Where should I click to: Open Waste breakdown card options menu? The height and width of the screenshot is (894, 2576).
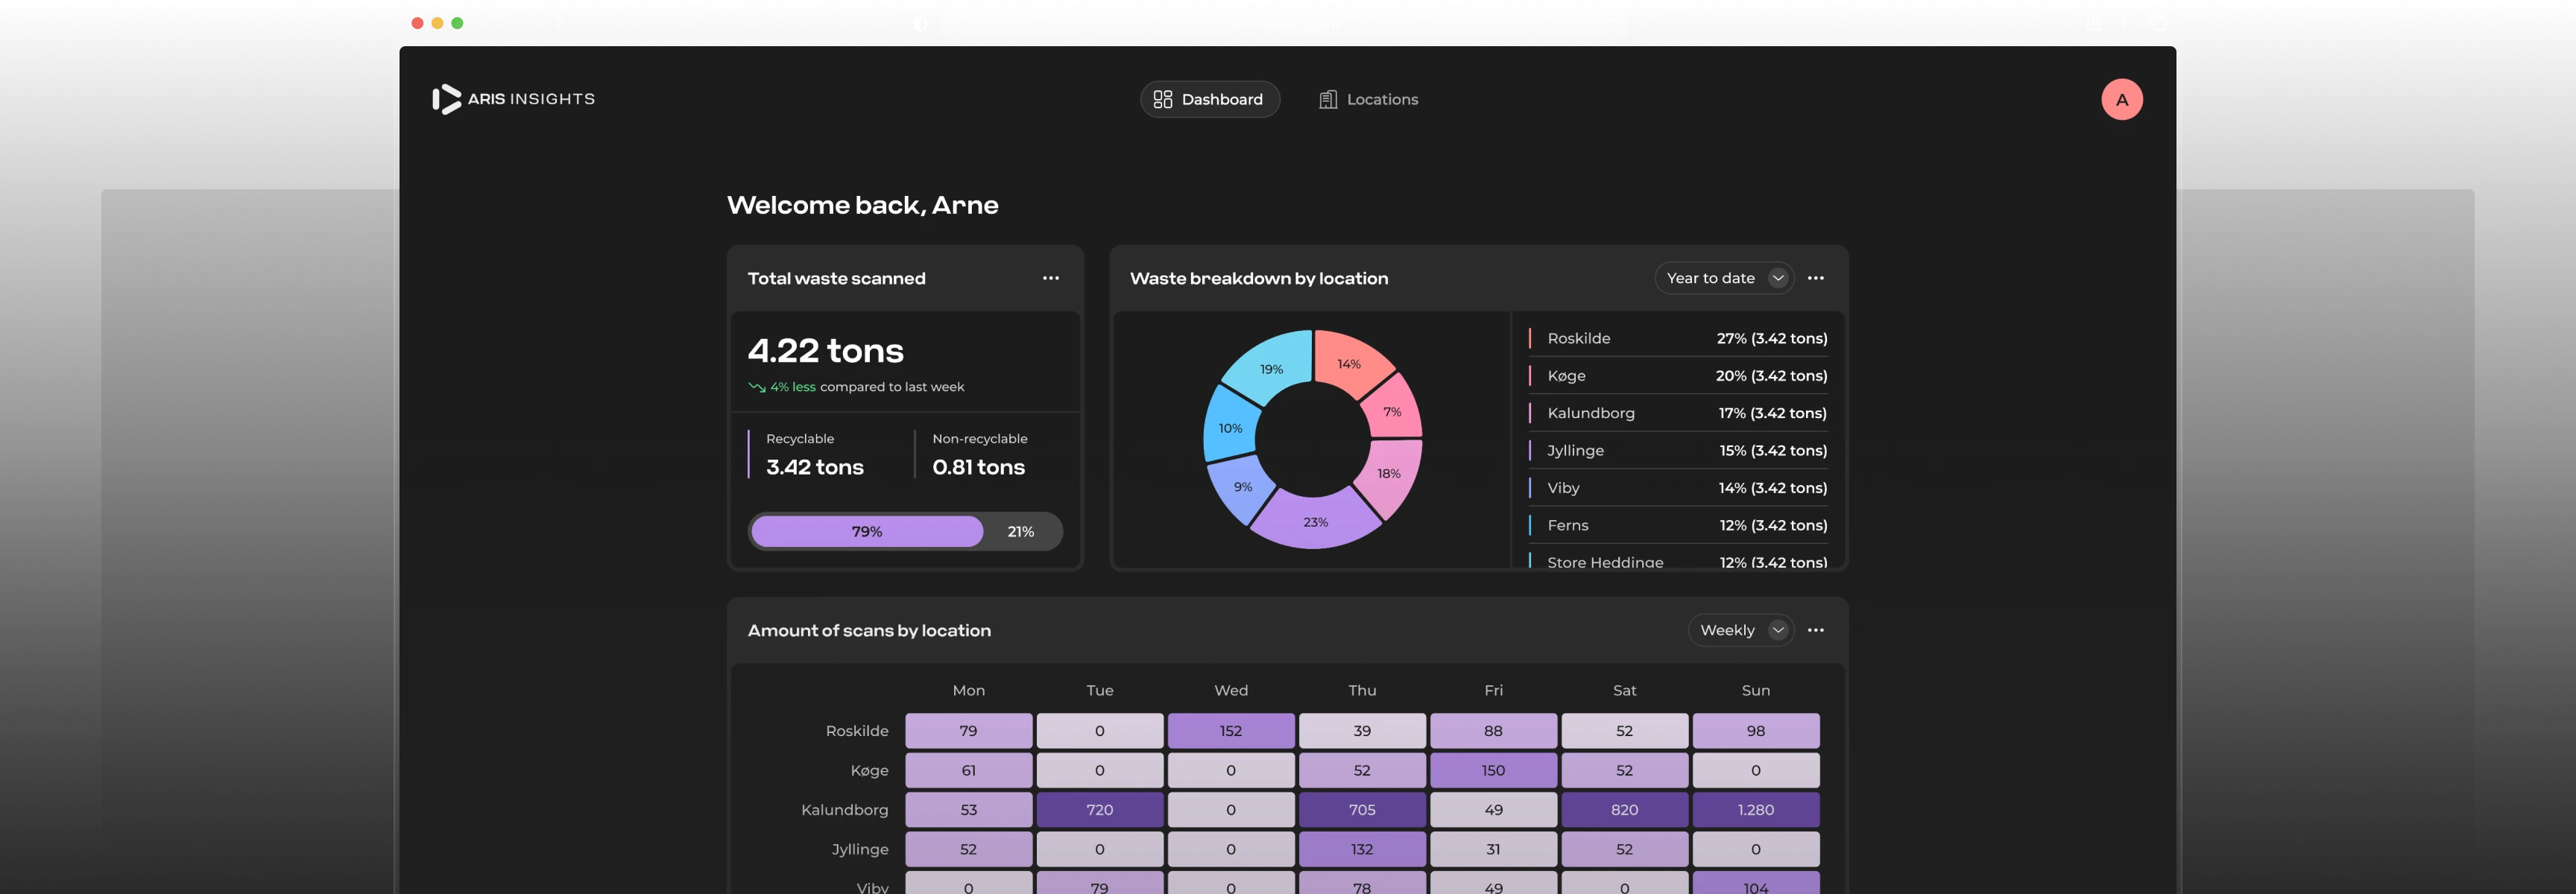tap(1815, 278)
